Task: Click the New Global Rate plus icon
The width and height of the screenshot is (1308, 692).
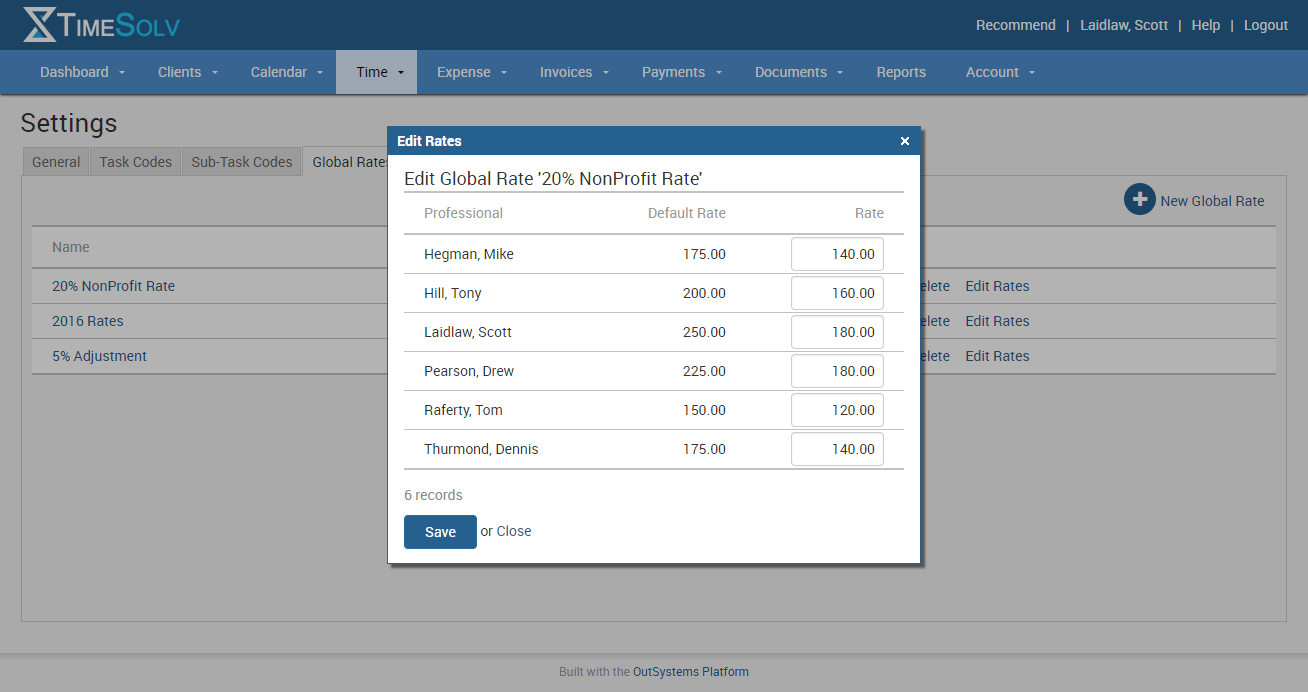Action: pyautogui.click(x=1140, y=200)
